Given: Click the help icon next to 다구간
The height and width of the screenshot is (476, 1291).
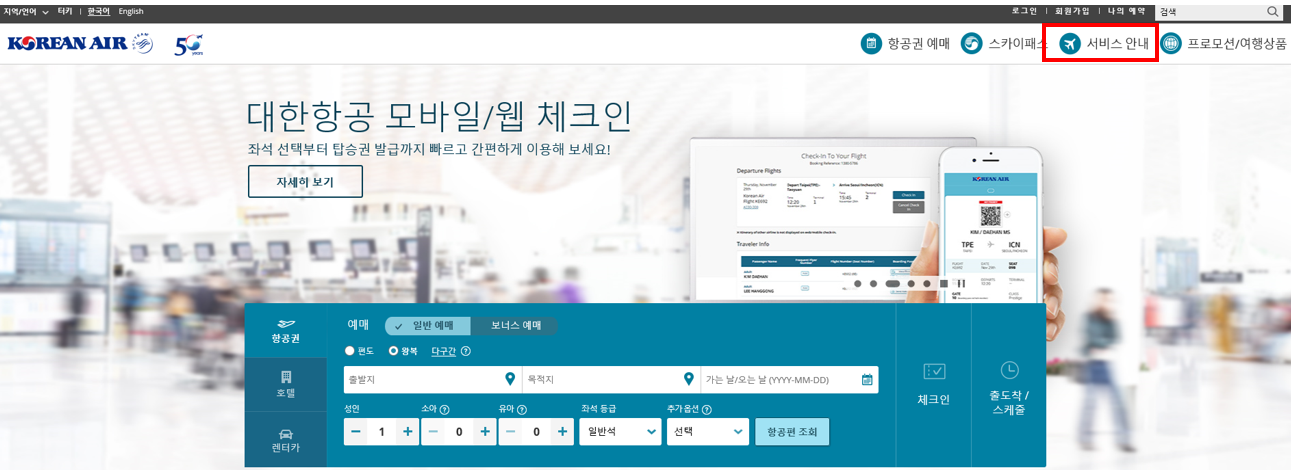Looking at the screenshot, I should tap(466, 351).
